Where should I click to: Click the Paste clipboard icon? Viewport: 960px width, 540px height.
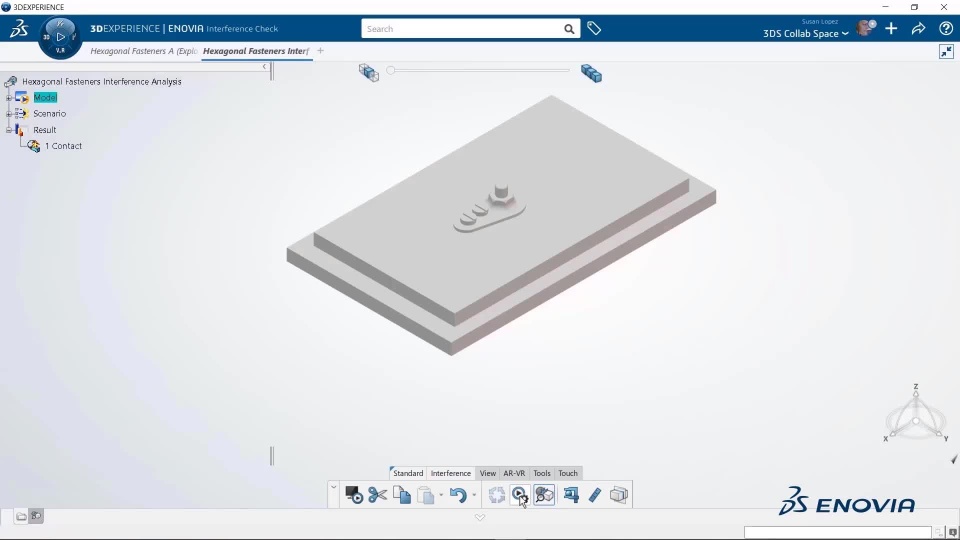click(x=426, y=495)
